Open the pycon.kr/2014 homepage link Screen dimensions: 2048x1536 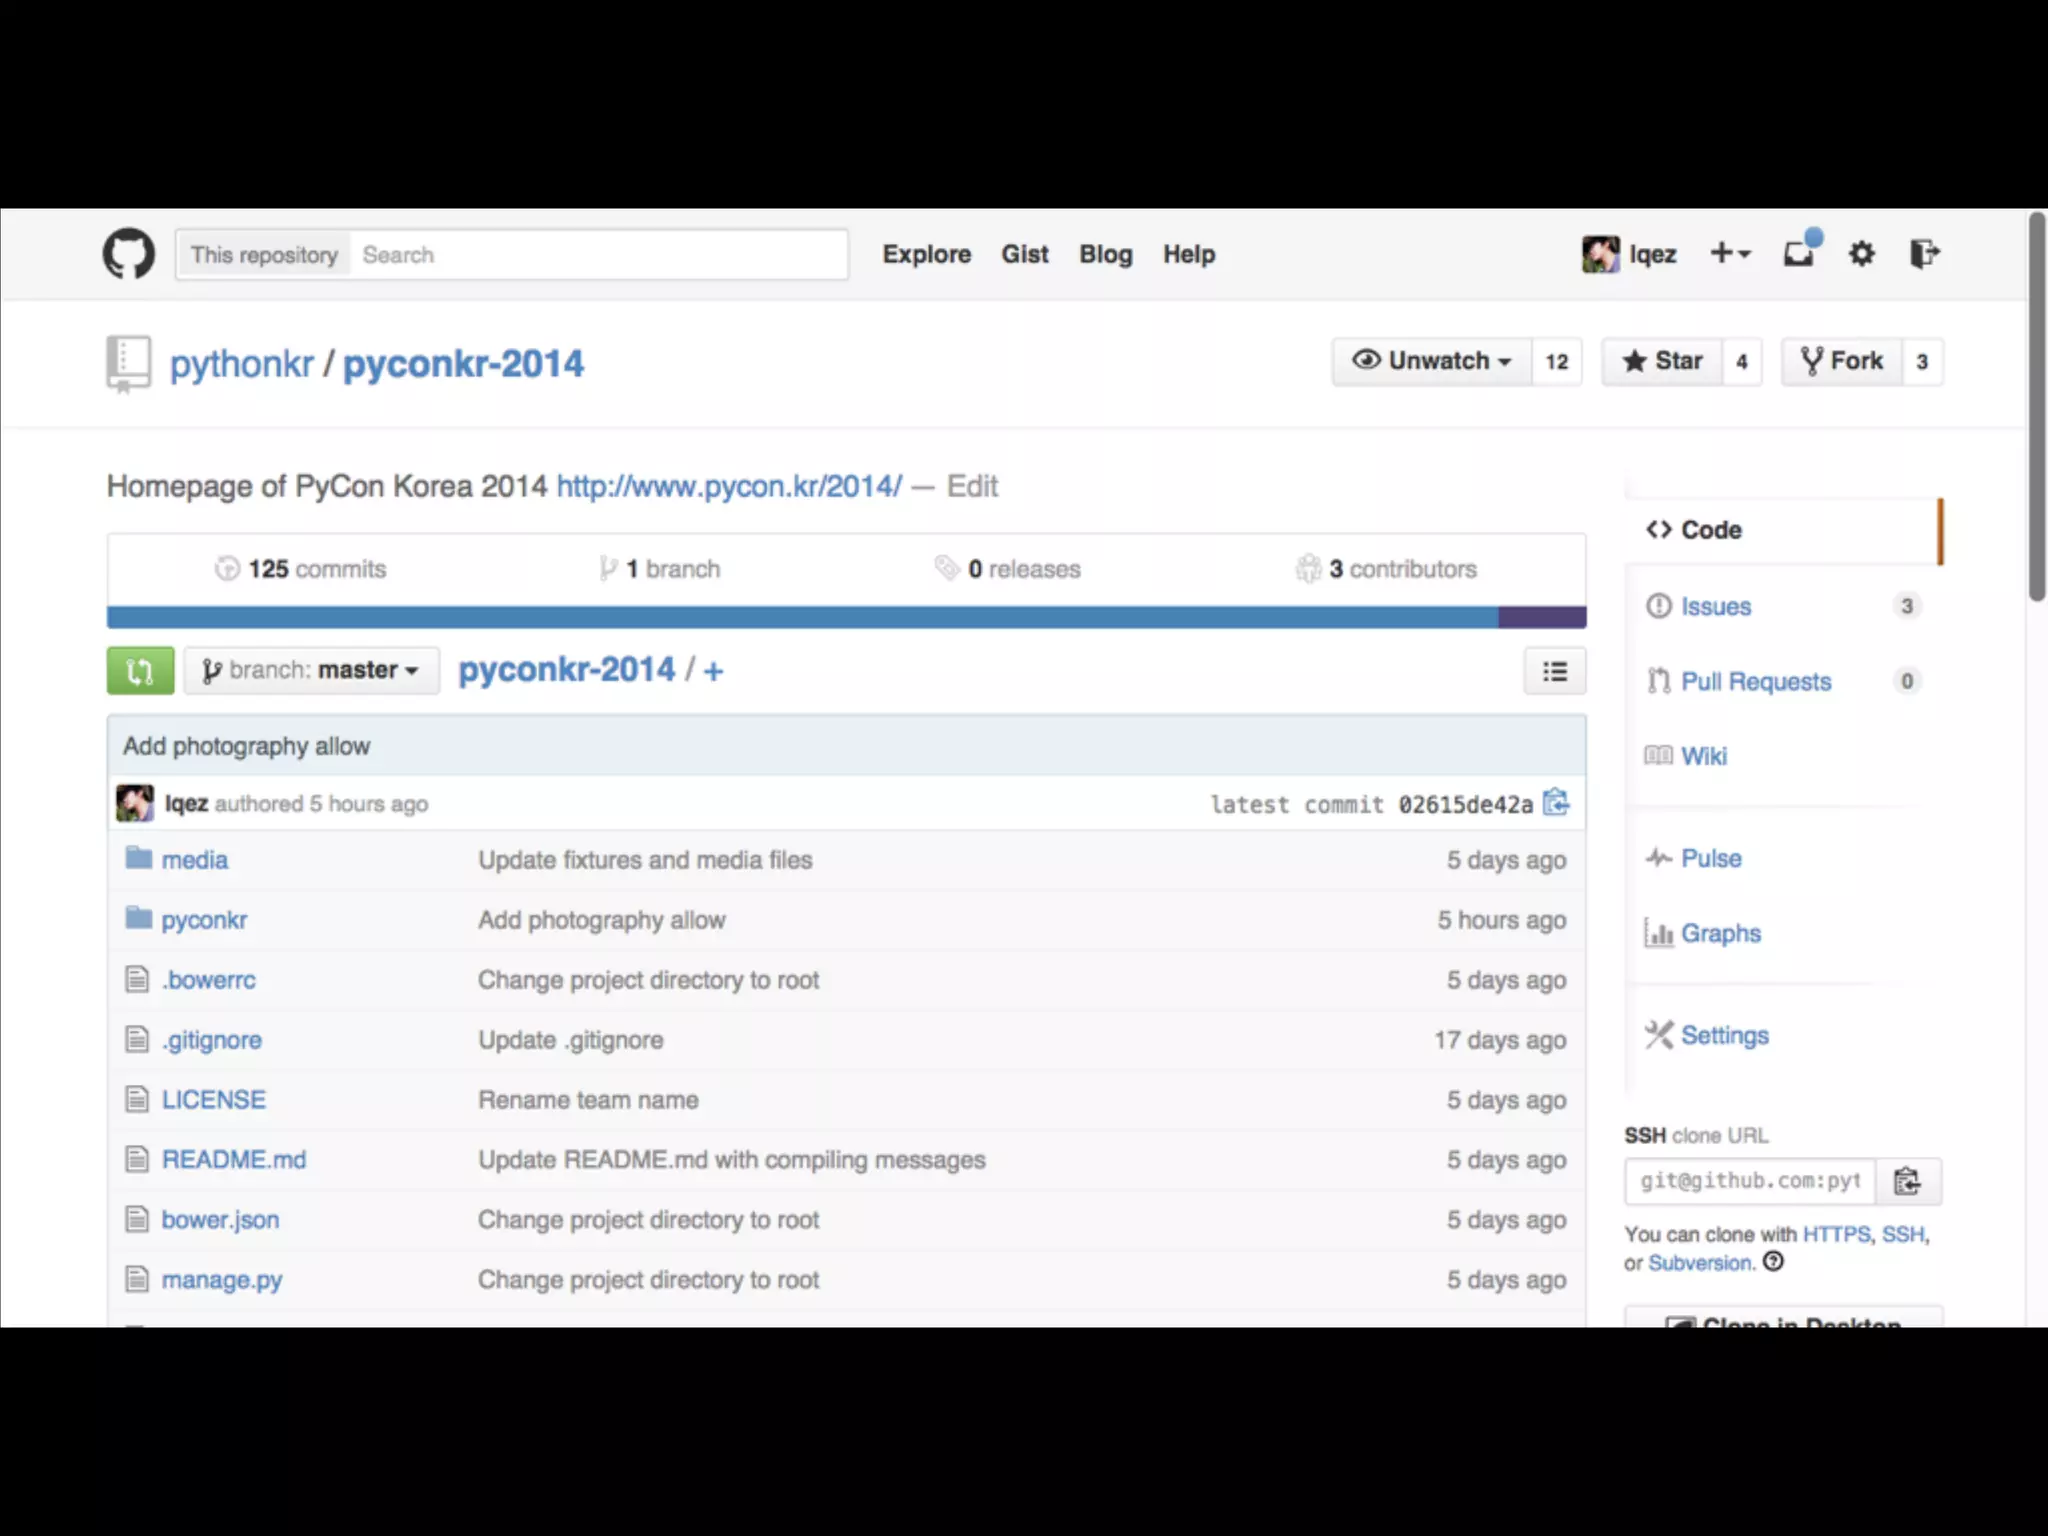coord(729,486)
